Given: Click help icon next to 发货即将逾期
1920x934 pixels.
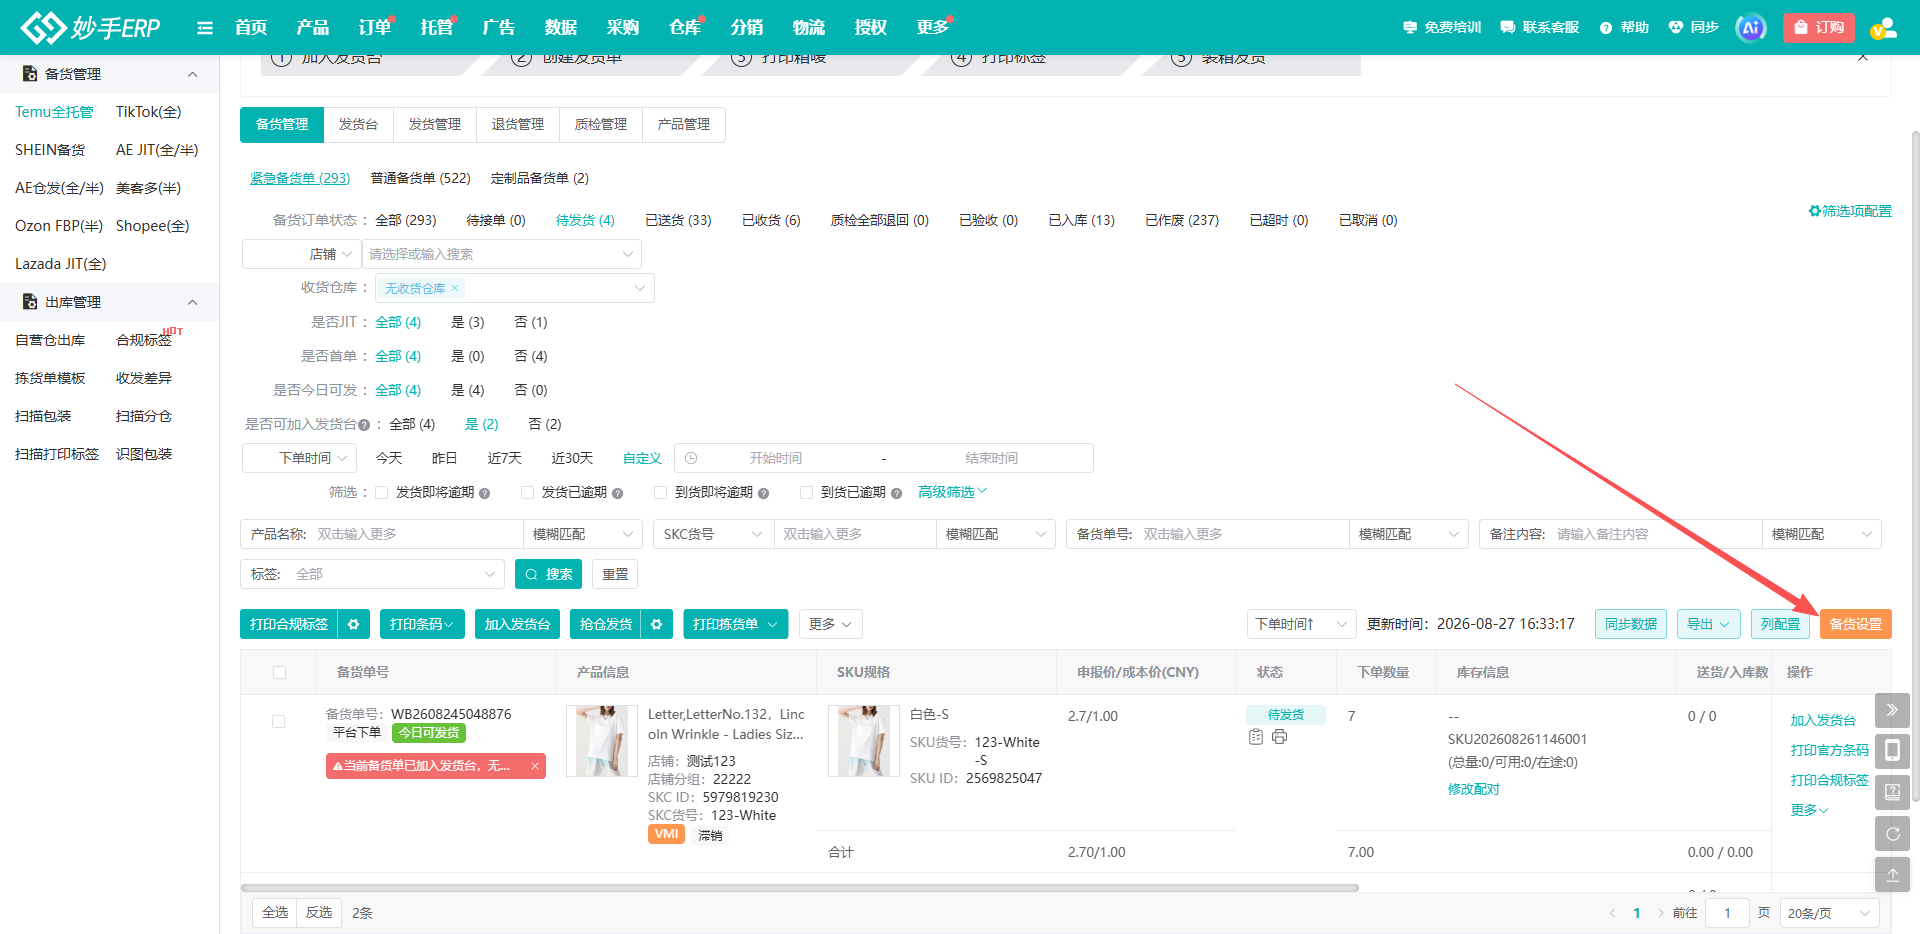Looking at the screenshot, I should 485,493.
